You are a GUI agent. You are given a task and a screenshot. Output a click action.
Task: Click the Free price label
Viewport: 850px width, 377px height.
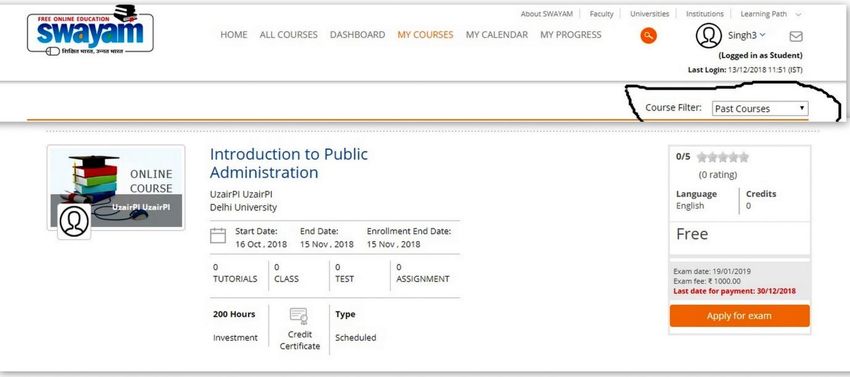[692, 234]
